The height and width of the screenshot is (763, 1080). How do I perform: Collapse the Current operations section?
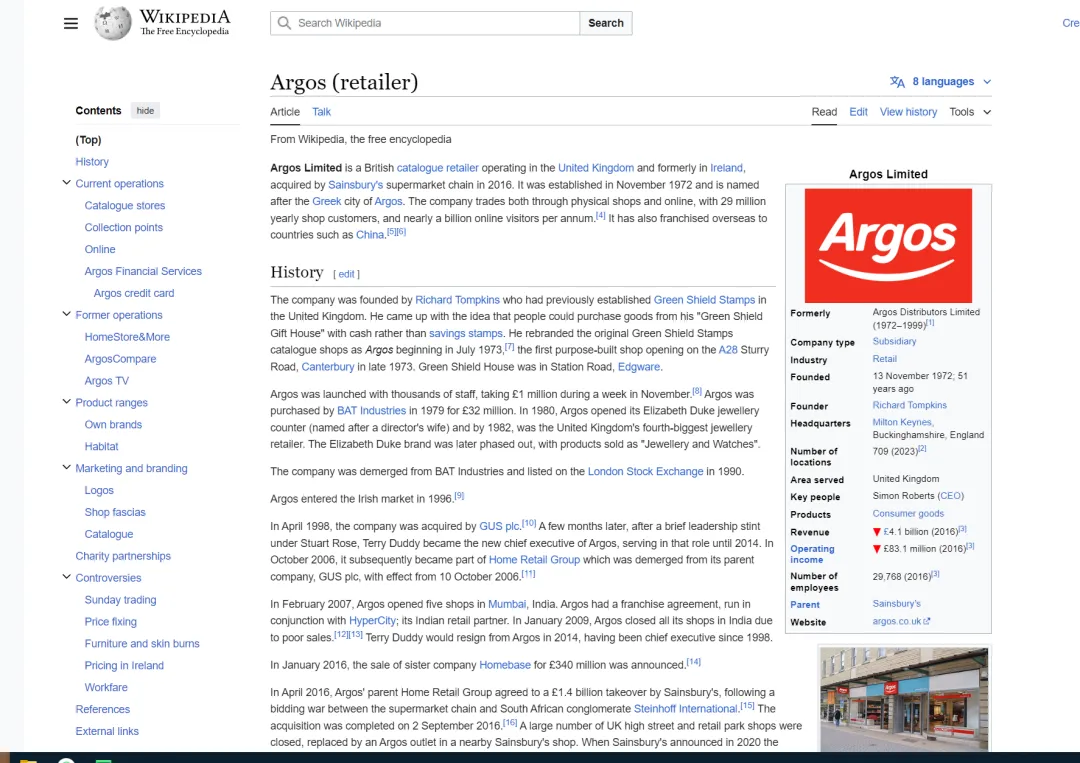pos(66,182)
